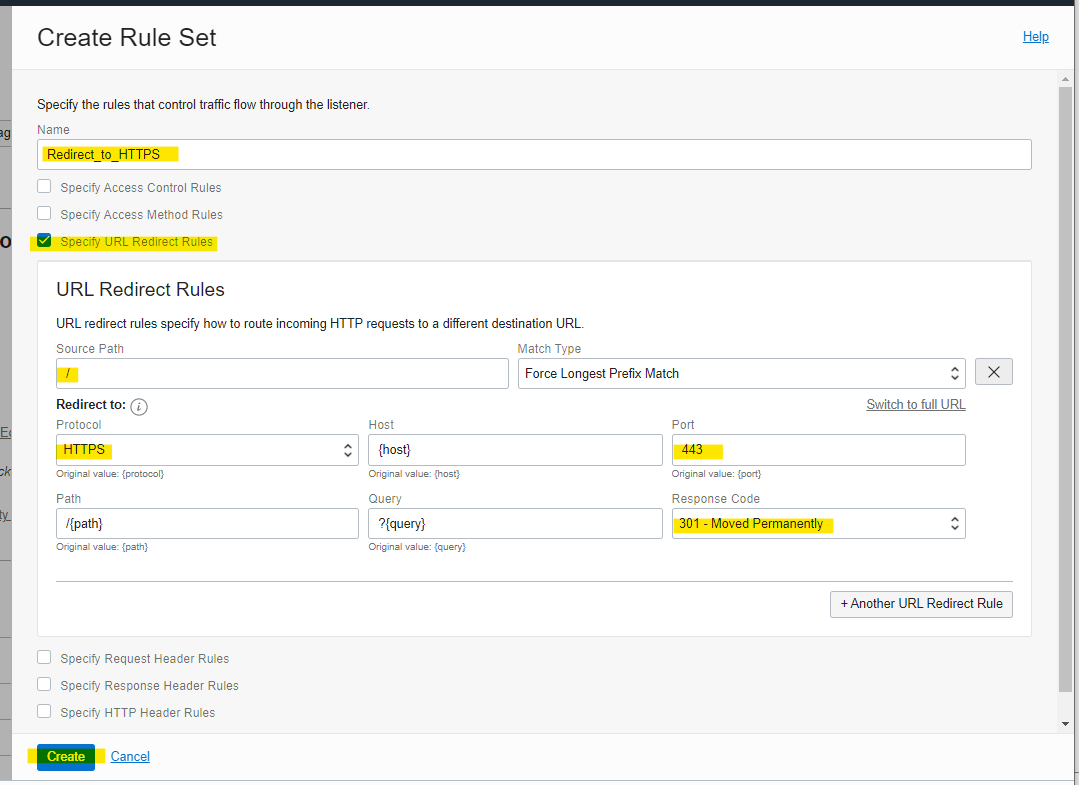Add Another URL Redirect Rule
The width and height of the screenshot is (1079, 785).
click(x=920, y=604)
